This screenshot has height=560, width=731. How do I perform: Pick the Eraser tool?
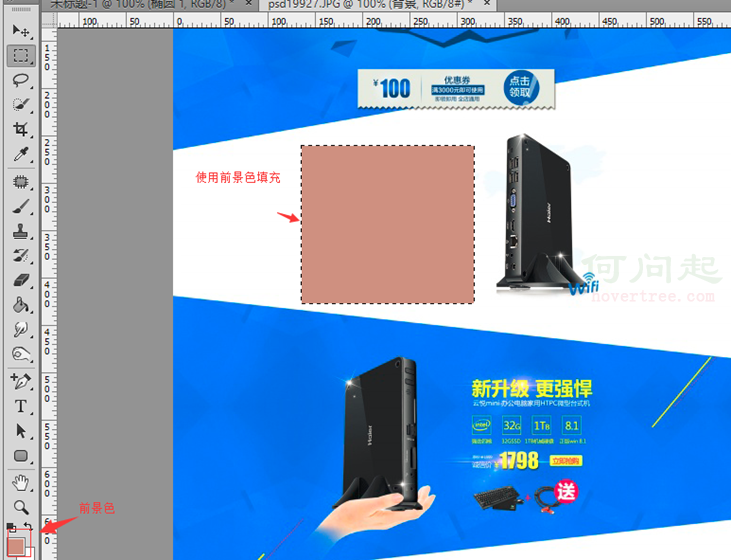[x=20, y=281]
